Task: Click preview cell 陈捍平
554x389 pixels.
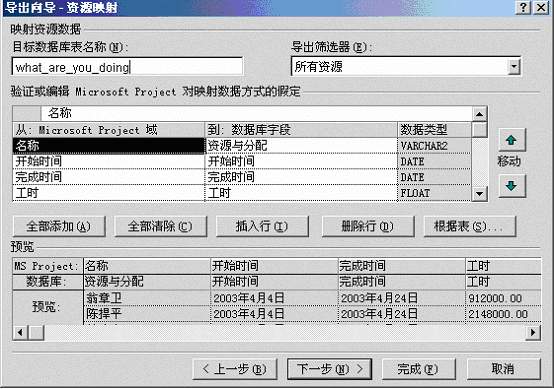Action: [x=147, y=313]
